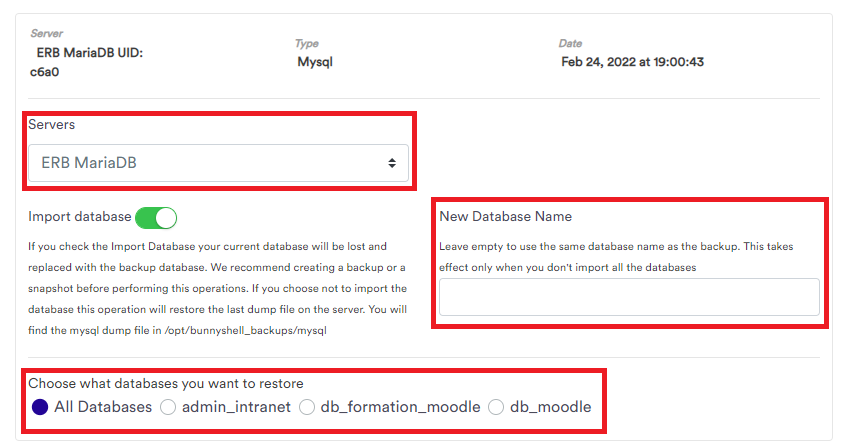
Task: Click the admin_intranet label text
Action: [x=236, y=407]
